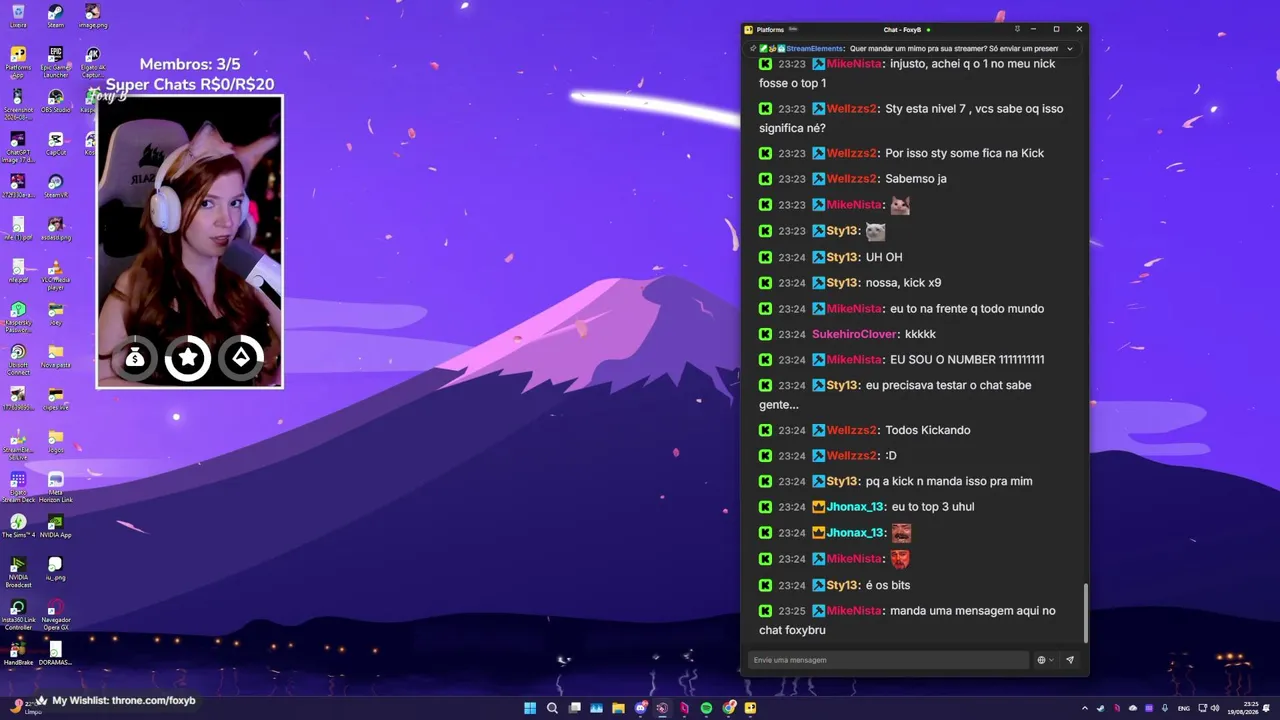Open the CapCut desktop shortcut
The width and height of the screenshot is (1280, 720).
56,144
